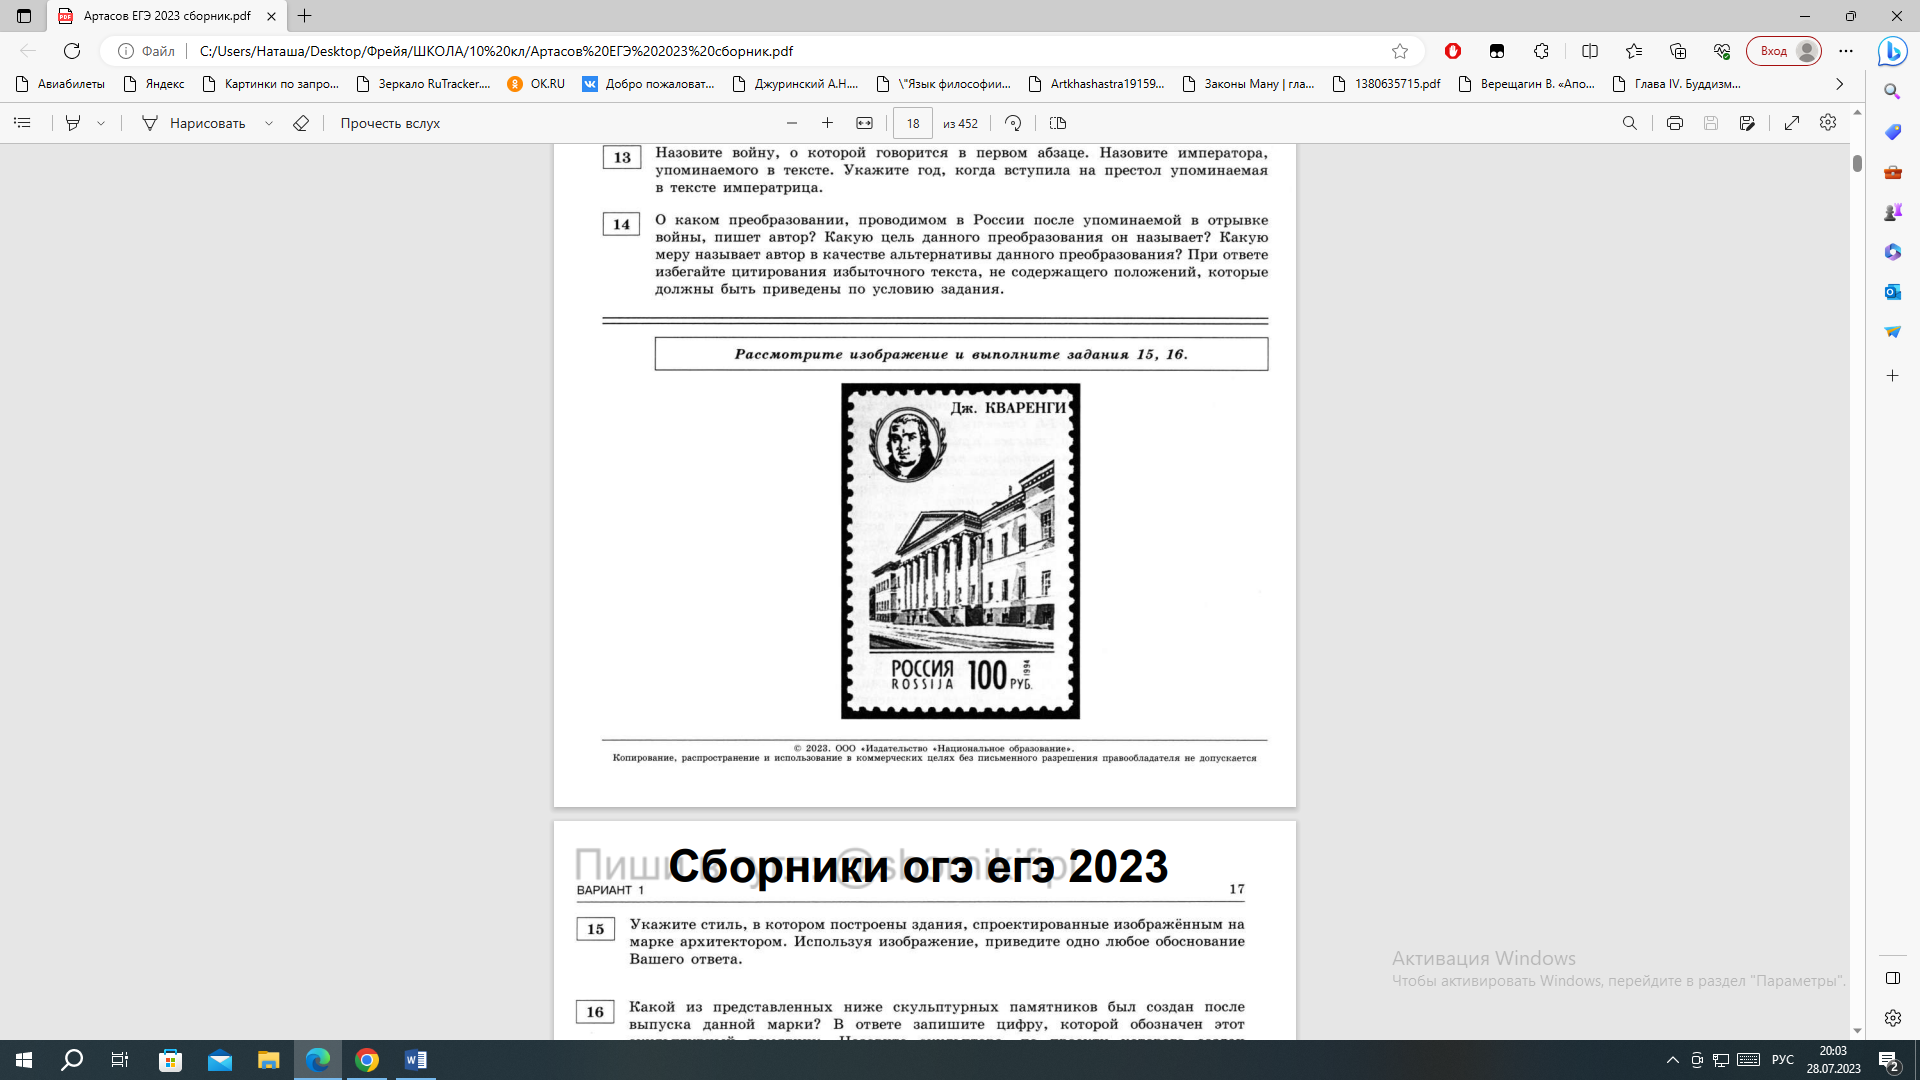1920x1080 pixels.
Task: Rotate the PDF page
Action: [x=1013, y=123]
